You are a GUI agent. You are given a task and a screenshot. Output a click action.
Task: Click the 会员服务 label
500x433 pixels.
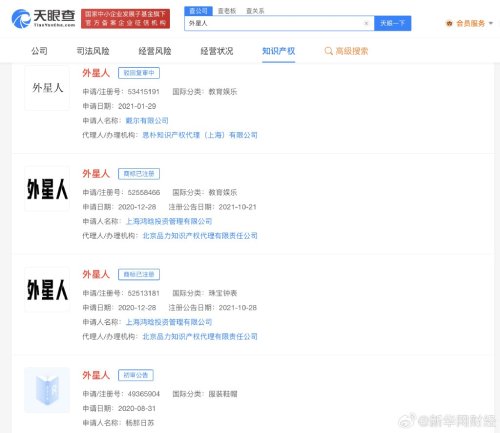pyautogui.click(x=471, y=23)
